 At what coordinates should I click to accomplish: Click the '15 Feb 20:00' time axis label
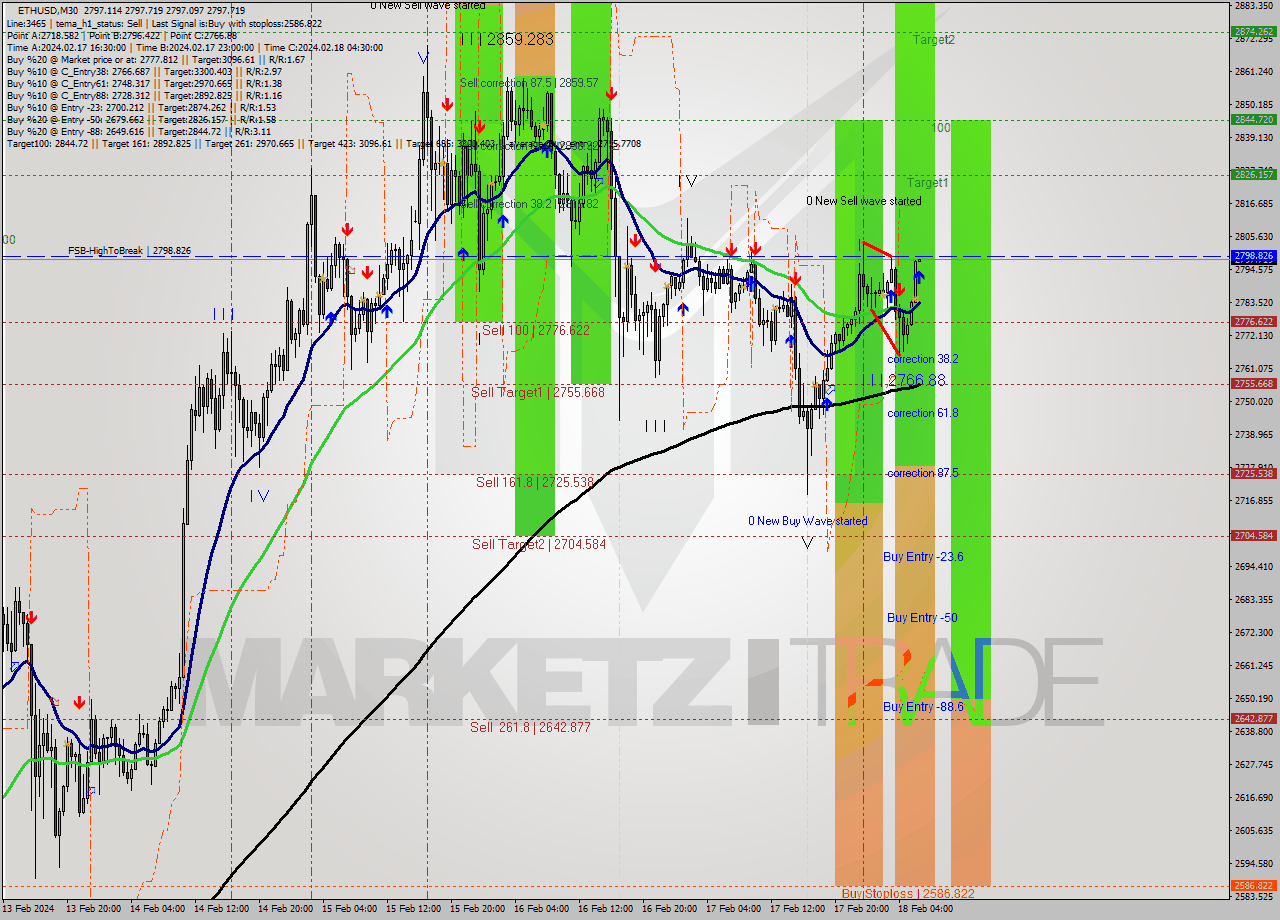point(476,910)
